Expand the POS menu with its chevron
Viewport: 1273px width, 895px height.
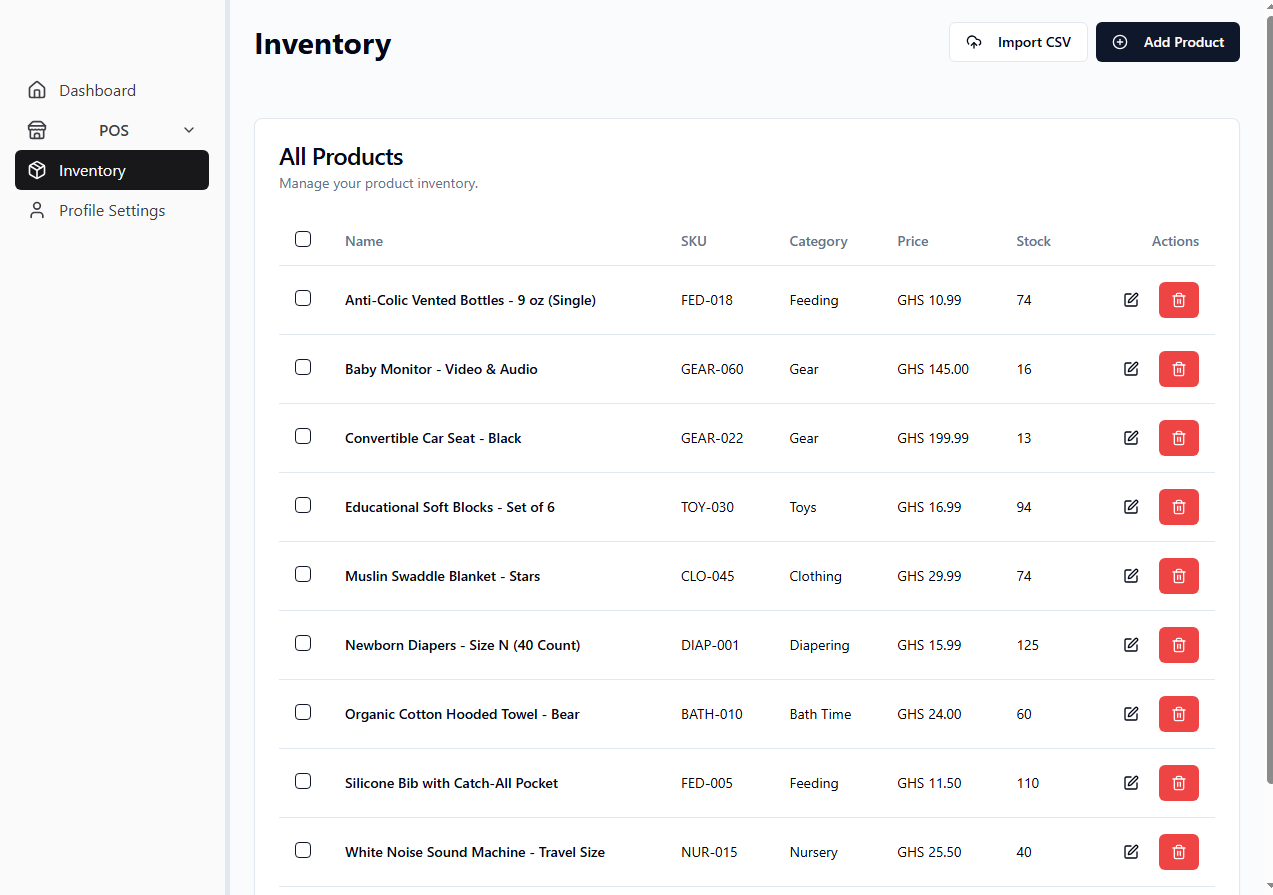pyautogui.click(x=189, y=130)
